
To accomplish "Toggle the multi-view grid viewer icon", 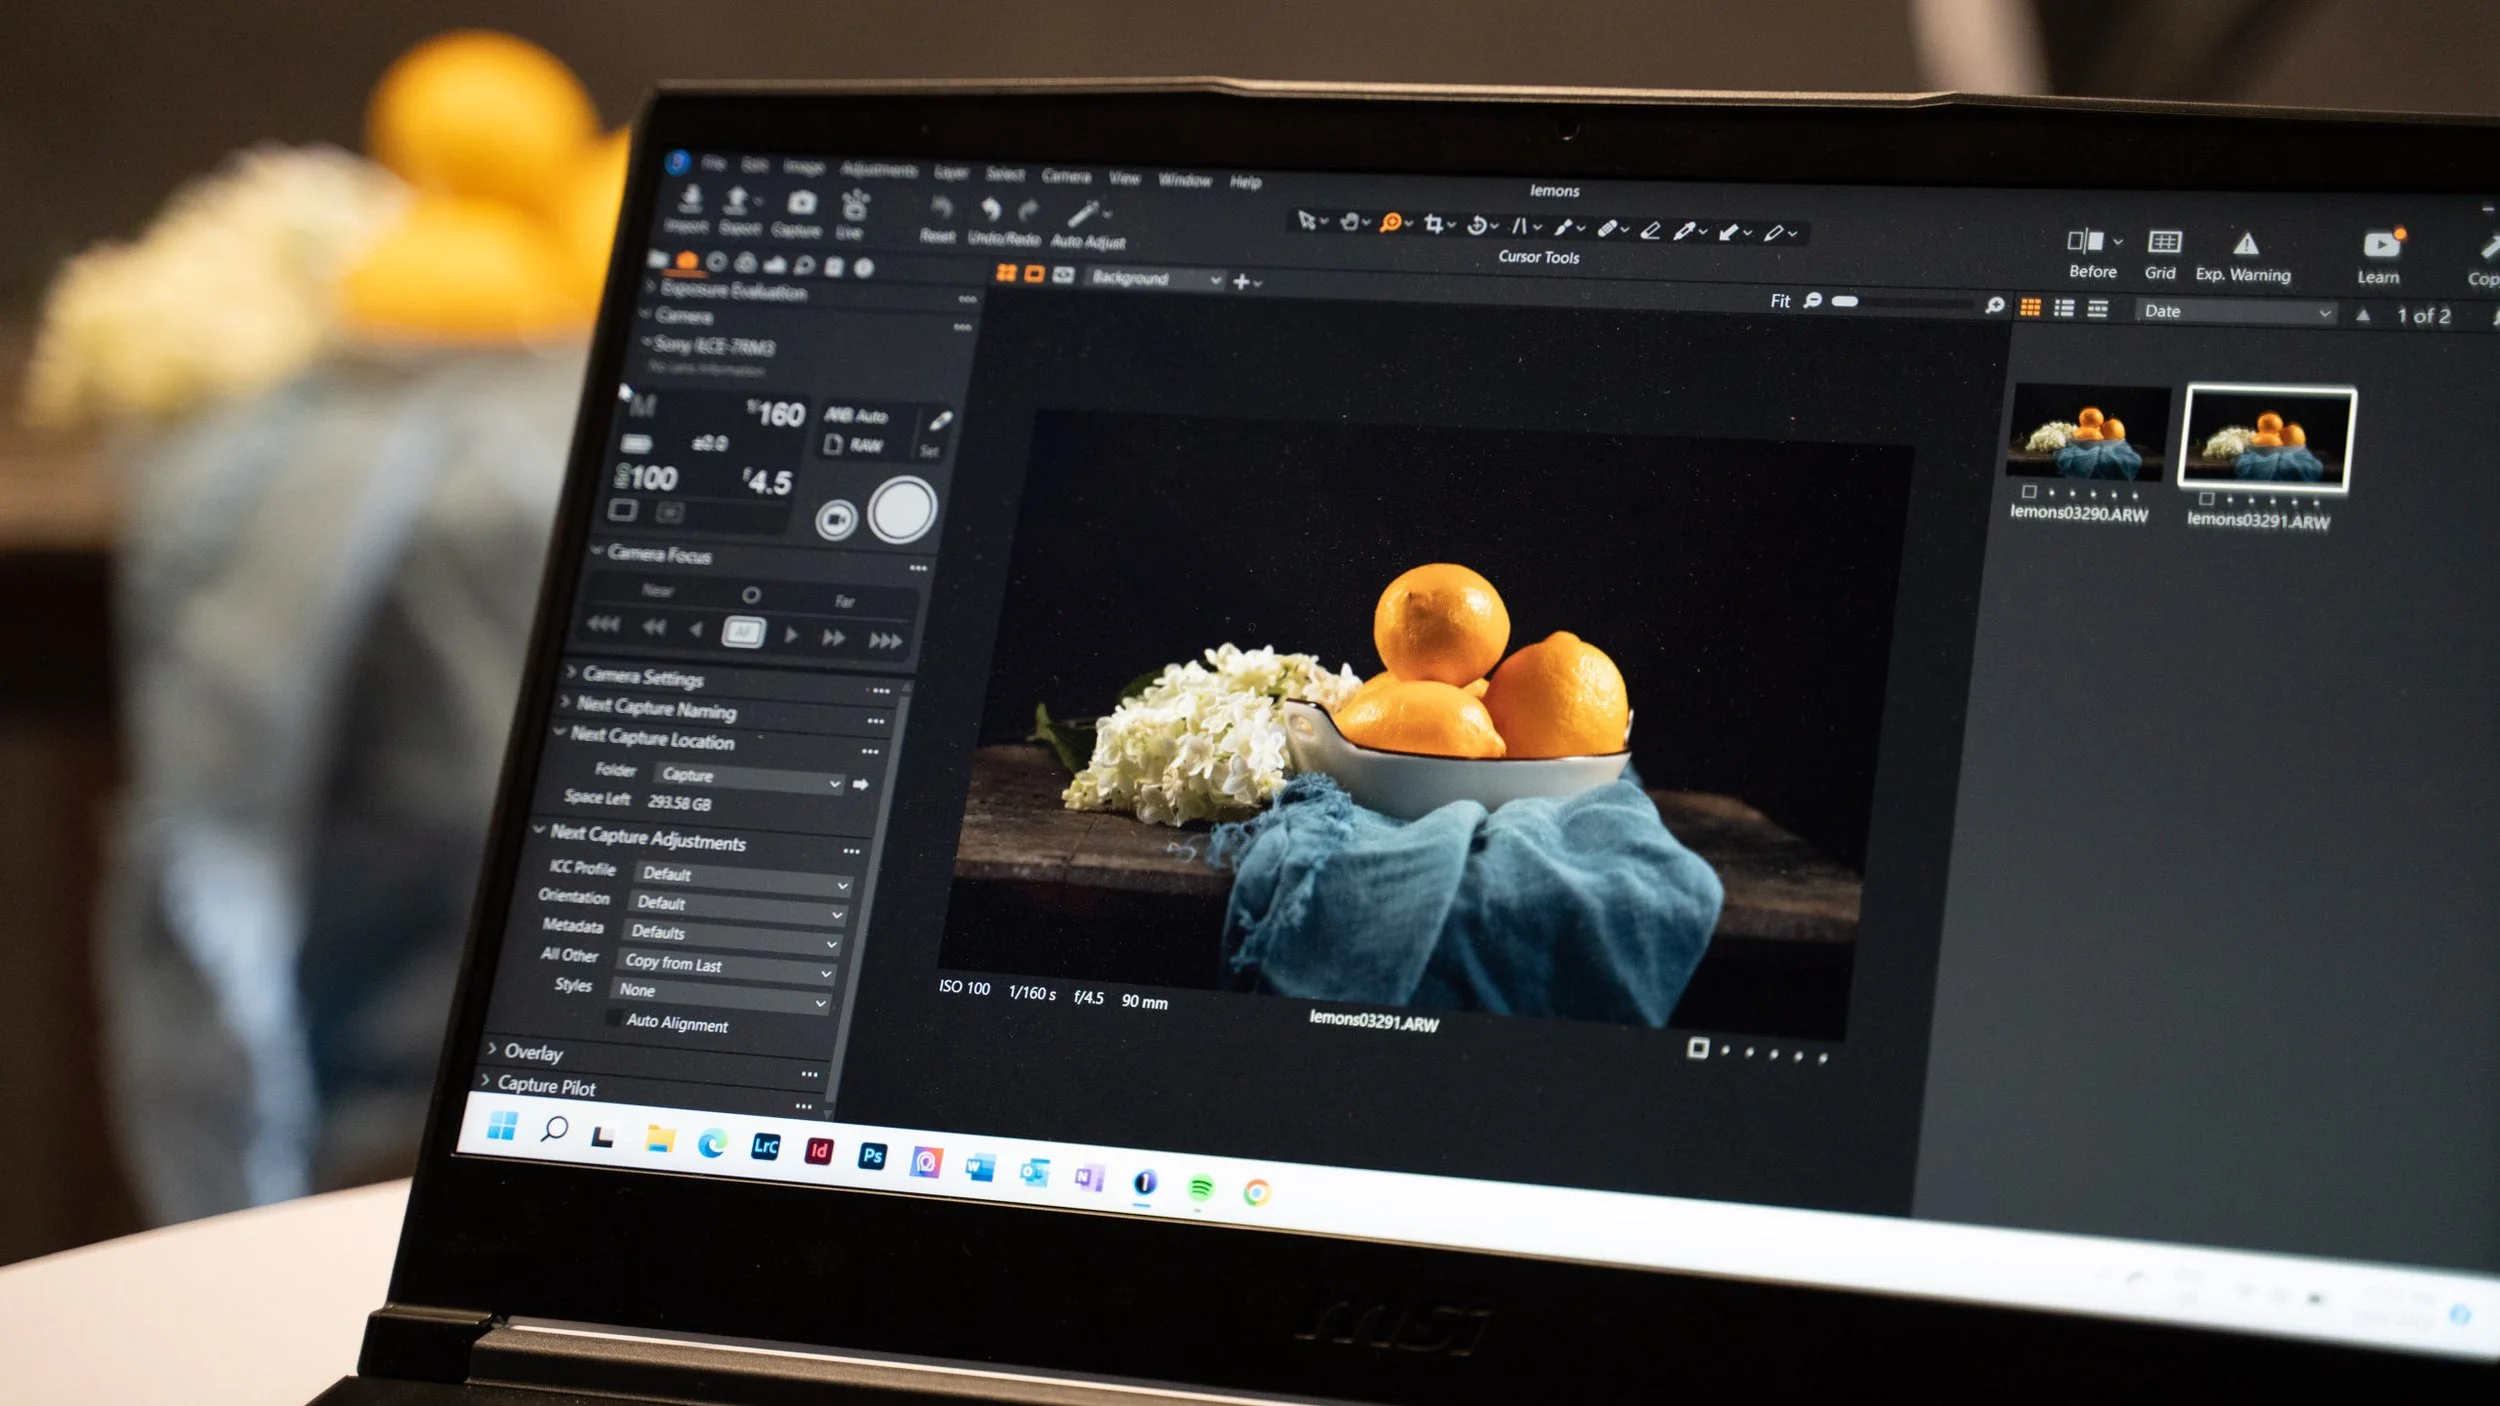I will click(1006, 273).
